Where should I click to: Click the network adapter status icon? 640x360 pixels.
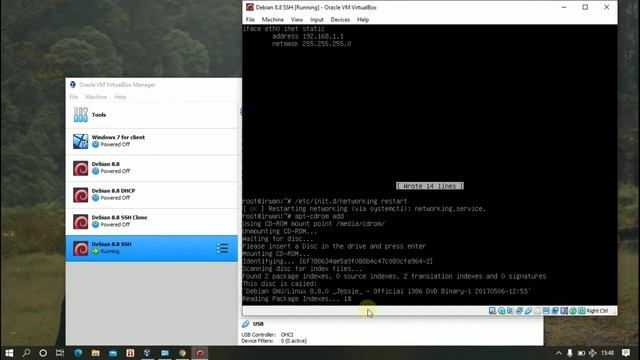519,311
